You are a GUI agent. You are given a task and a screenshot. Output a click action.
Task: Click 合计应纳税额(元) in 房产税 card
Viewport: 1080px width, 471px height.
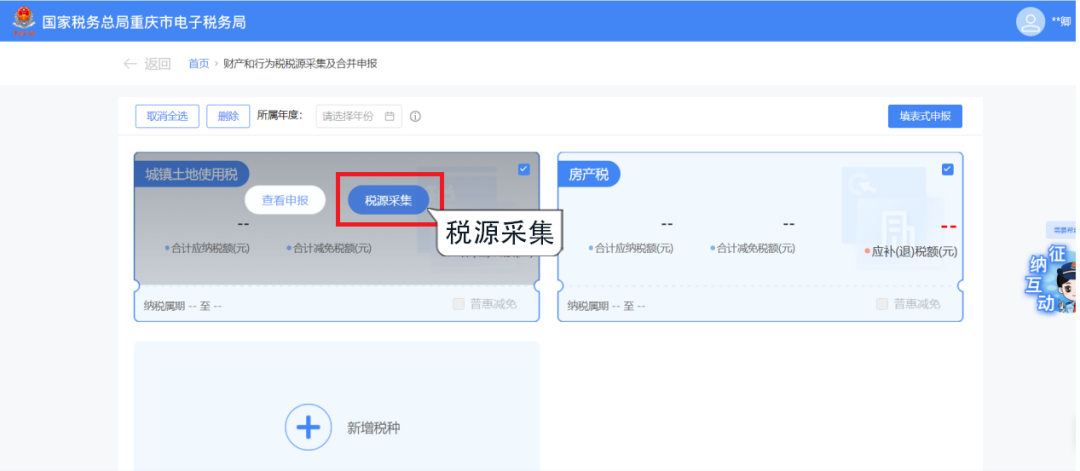pyautogui.click(x=634, y=249)
